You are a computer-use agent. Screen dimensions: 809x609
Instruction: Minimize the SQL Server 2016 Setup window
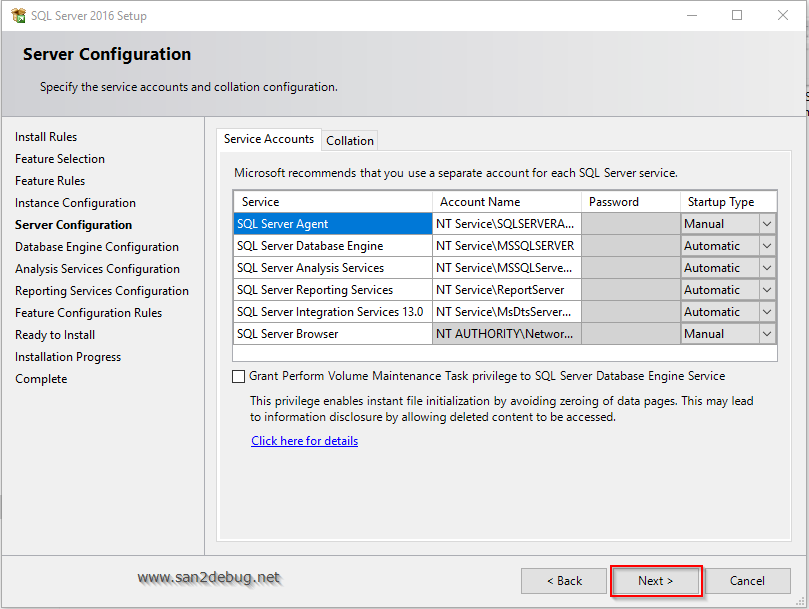691,16
